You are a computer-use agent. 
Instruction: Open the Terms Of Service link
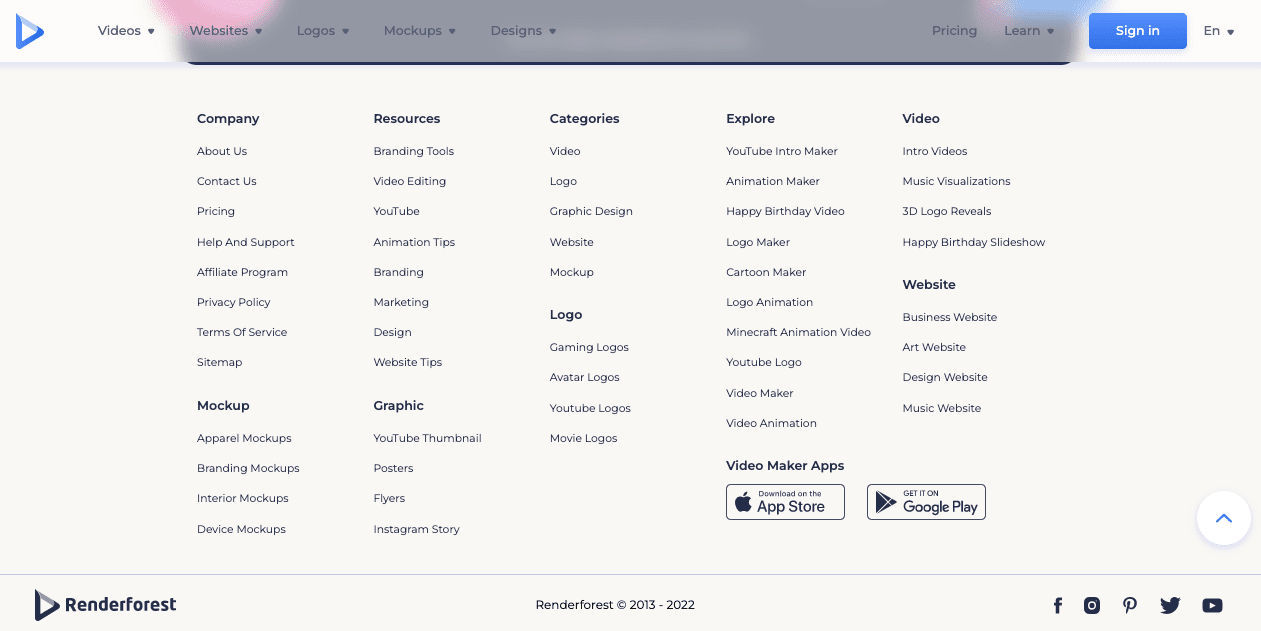tap(242, 332)
